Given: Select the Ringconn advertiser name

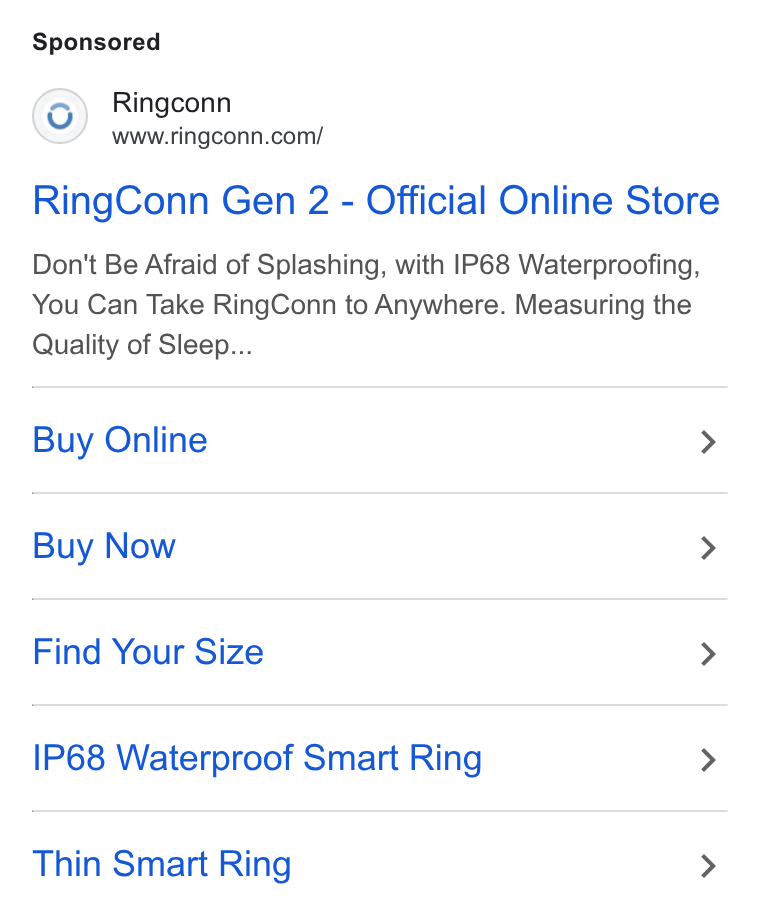Looking at the screenshot, I should [172, 103].
